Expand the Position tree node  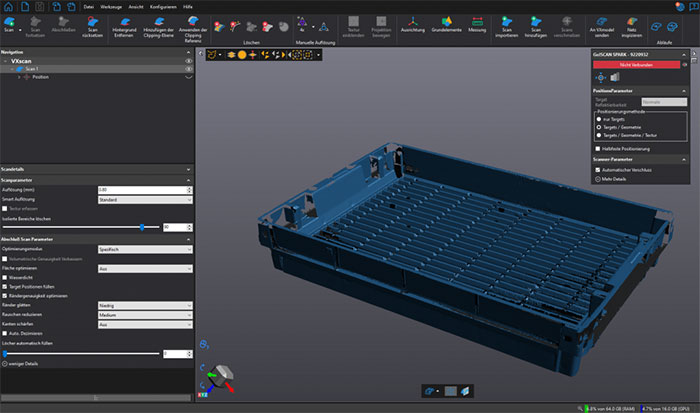point(19,77)
